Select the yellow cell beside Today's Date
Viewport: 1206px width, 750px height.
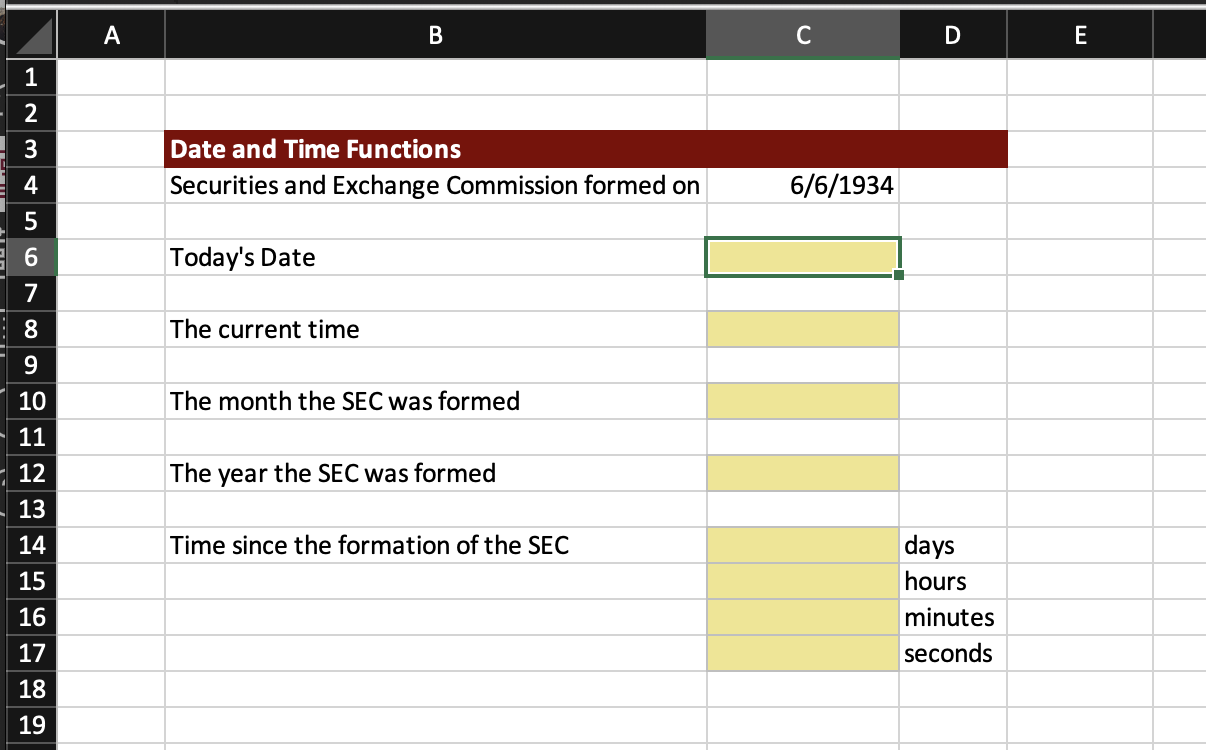pyautogui.click(x=802, y=256)
